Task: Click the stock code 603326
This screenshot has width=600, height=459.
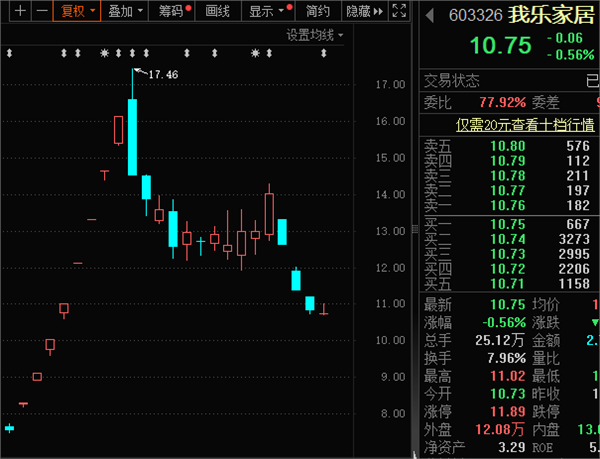Action: [475, 16]
